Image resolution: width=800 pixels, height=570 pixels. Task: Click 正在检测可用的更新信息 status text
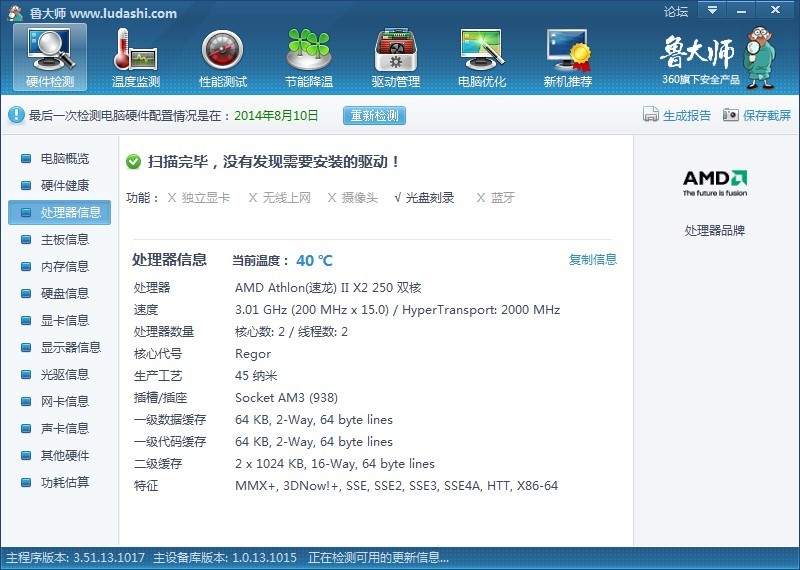tap(379, 558)
